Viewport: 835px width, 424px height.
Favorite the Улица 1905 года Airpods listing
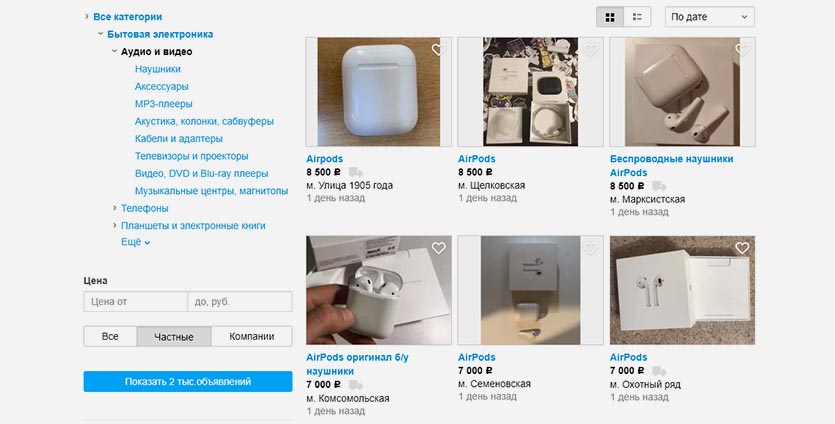438,50
